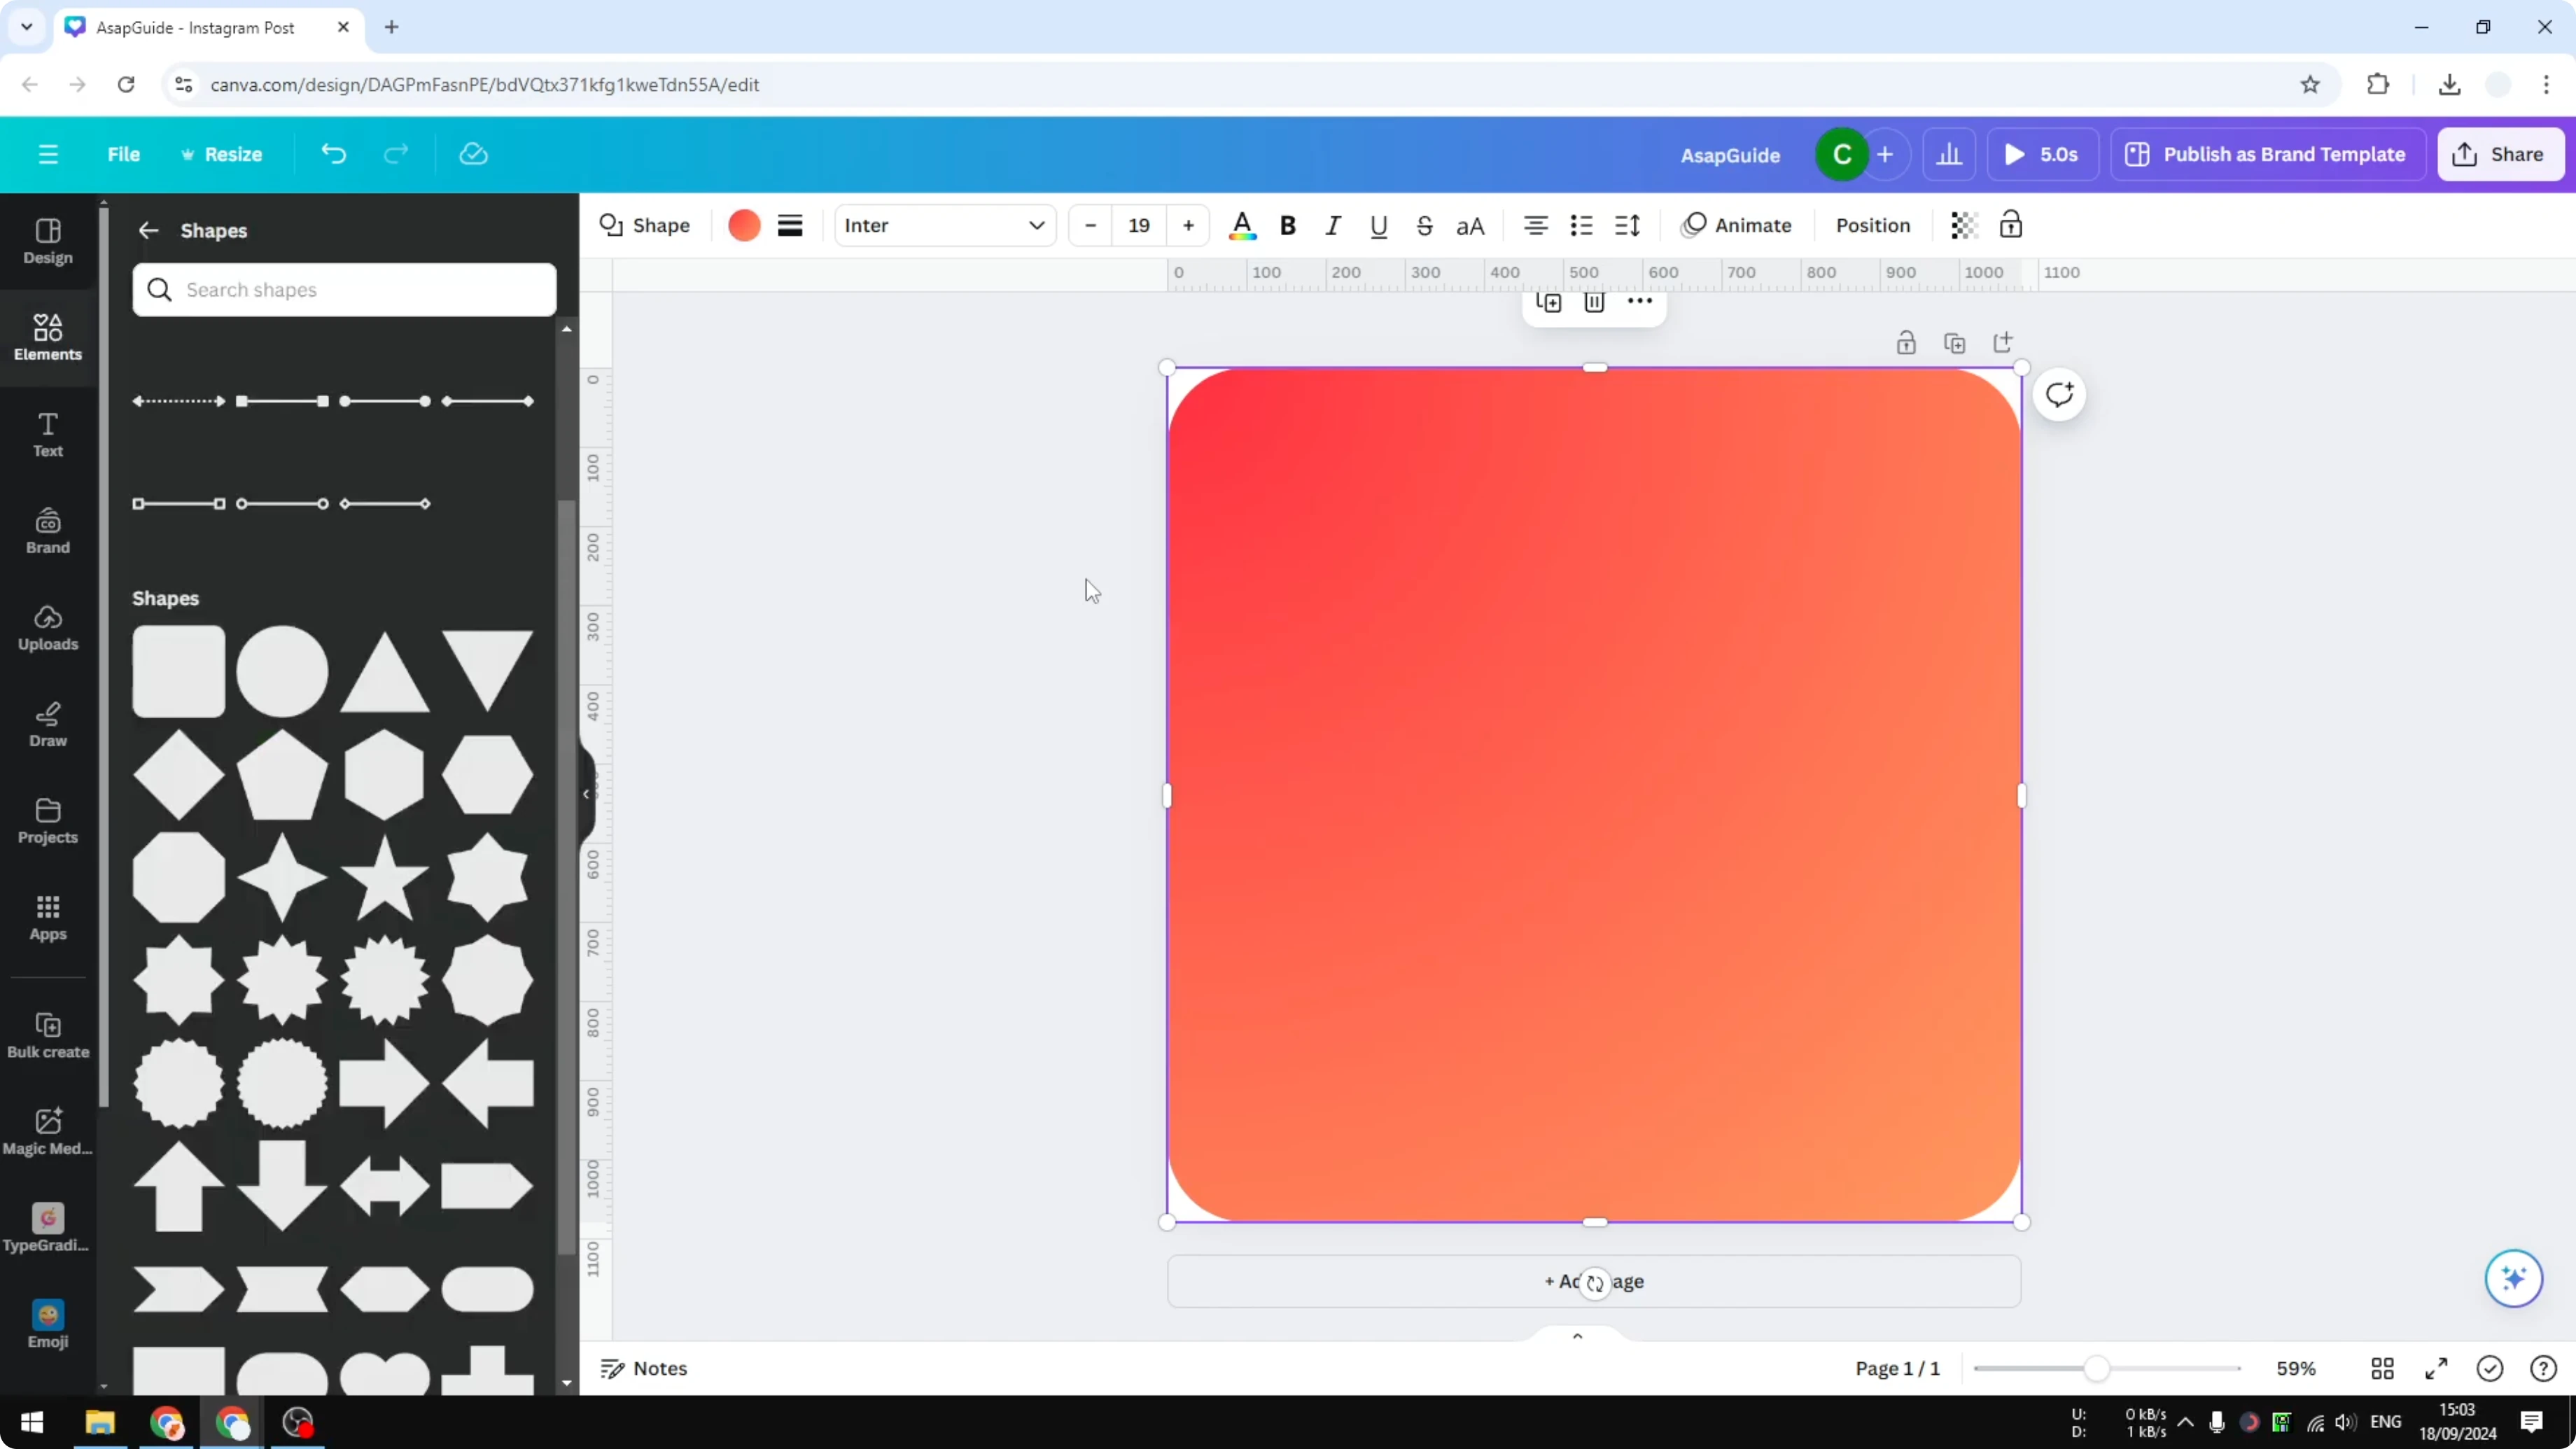Open the Apps panel
The height and width of the screenshot is (1449, 2576).
click(48, 917)
